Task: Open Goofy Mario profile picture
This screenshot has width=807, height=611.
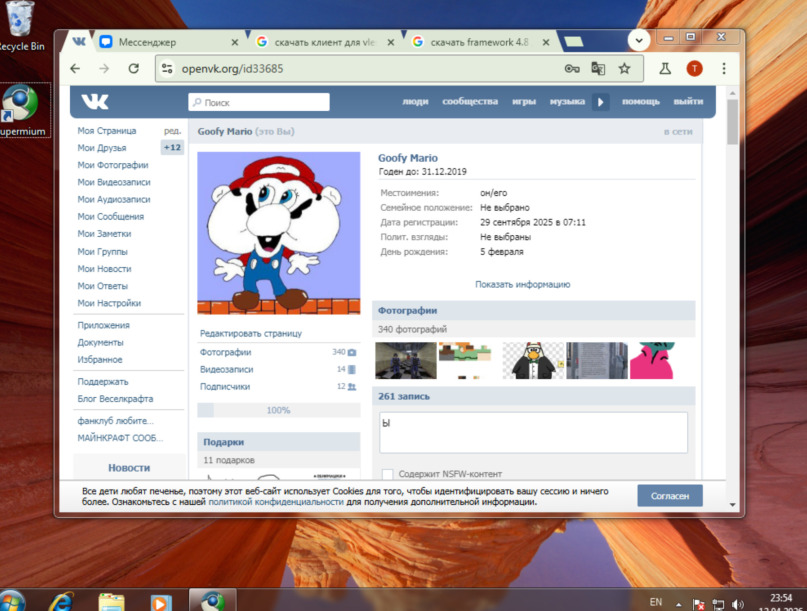Action: pyautogui.click(x=278, y=233)
